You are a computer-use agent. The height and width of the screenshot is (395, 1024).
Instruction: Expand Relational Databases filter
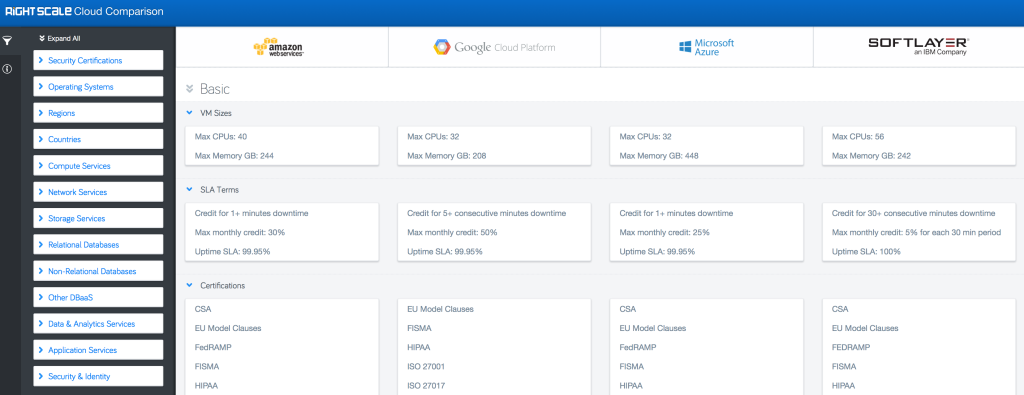[x=98, y=245]
